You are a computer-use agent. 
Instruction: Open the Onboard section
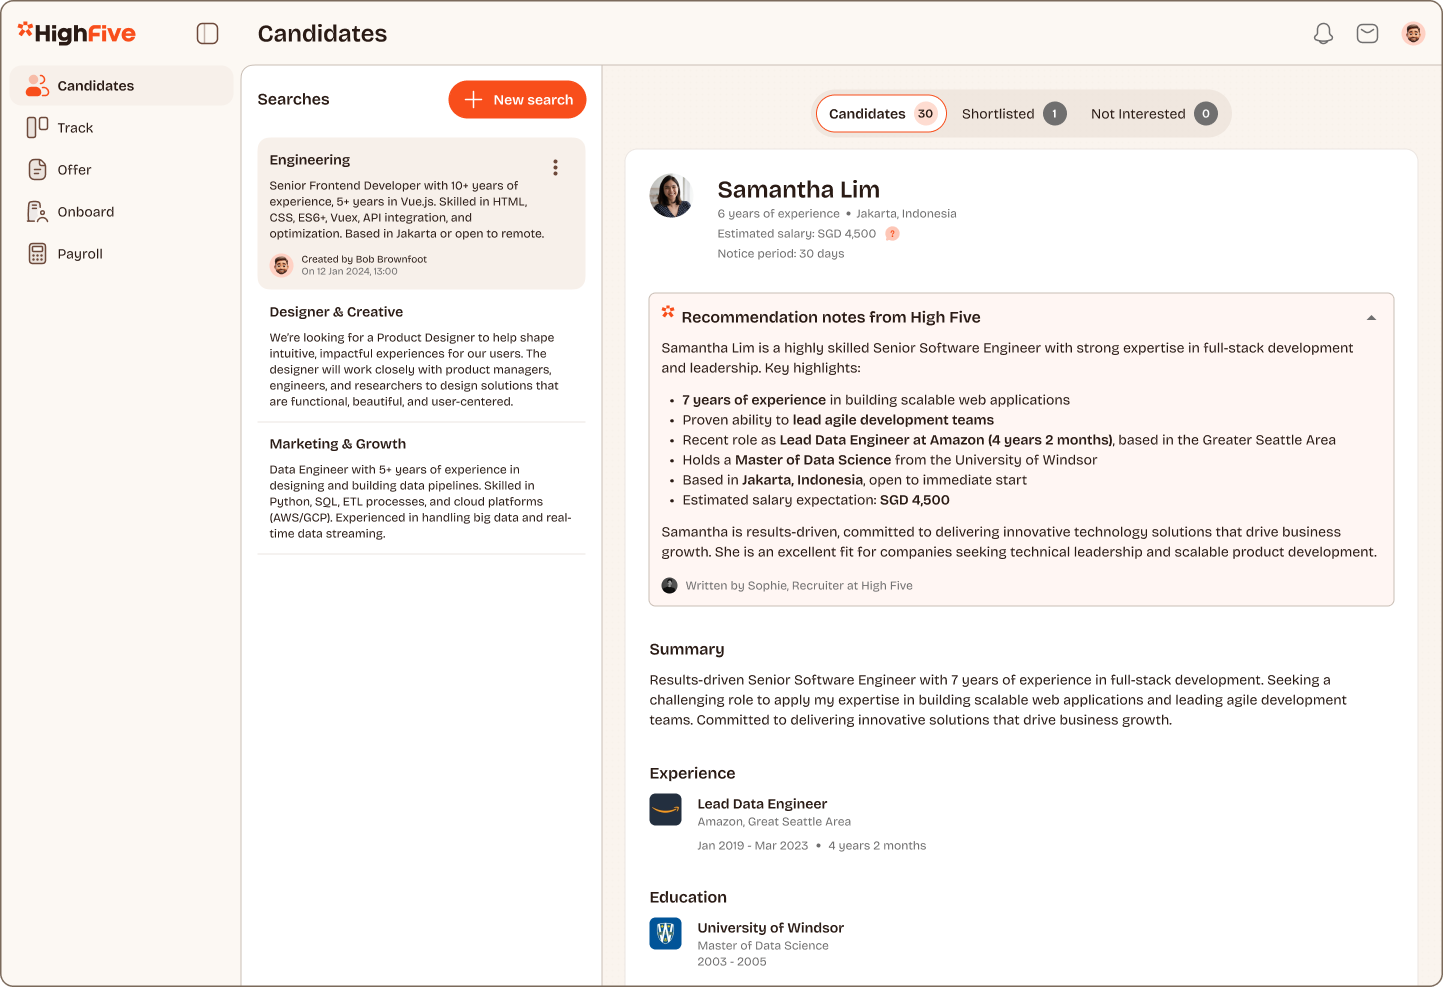[x=85, y=212]
